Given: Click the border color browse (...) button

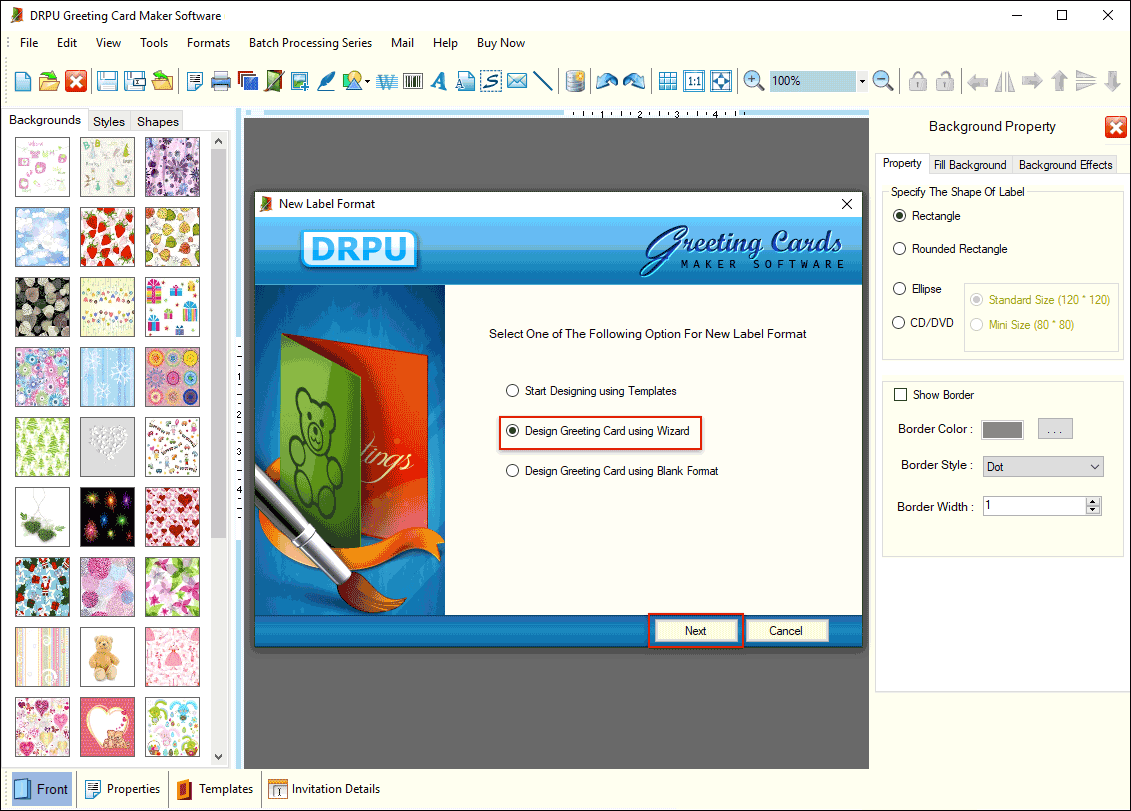Looking at the screenshot, I should point(1055,429).
